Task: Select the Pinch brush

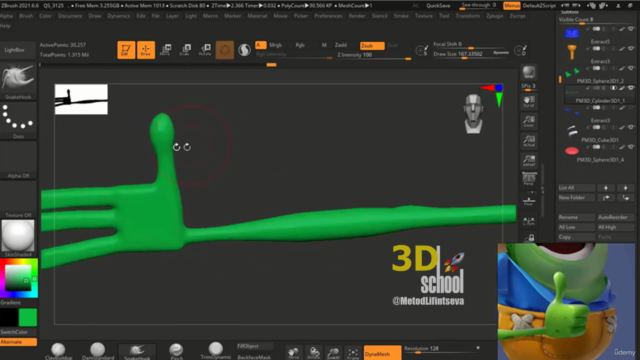Action: [176, 351]
